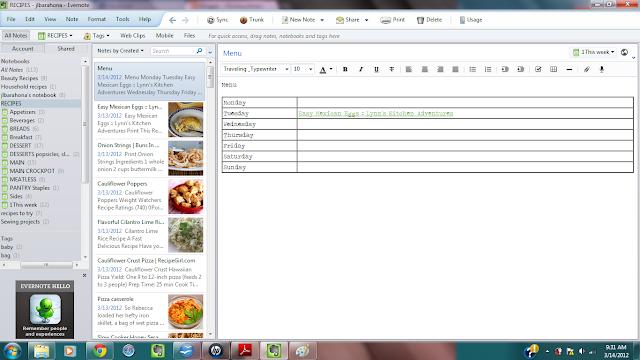Insert a horizontal rule
This screenshot has height=360, width=640.
click(x=569, y=69)
